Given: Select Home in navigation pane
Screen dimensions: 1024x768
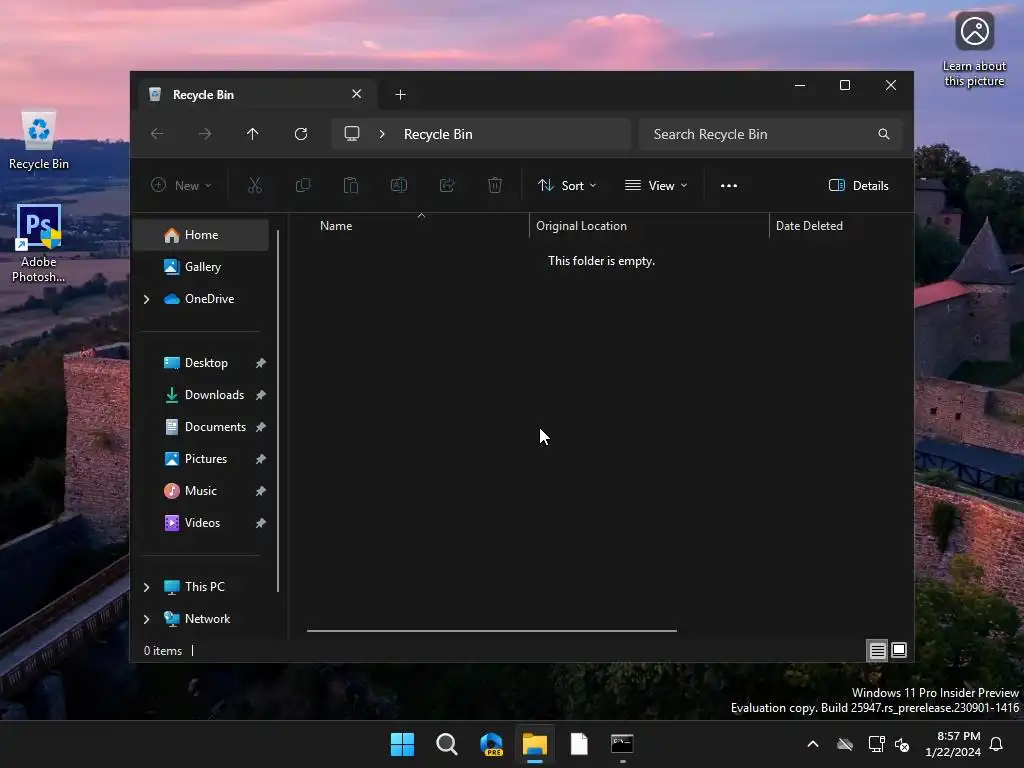Looking at the screenshot, I should pos(201,235).
